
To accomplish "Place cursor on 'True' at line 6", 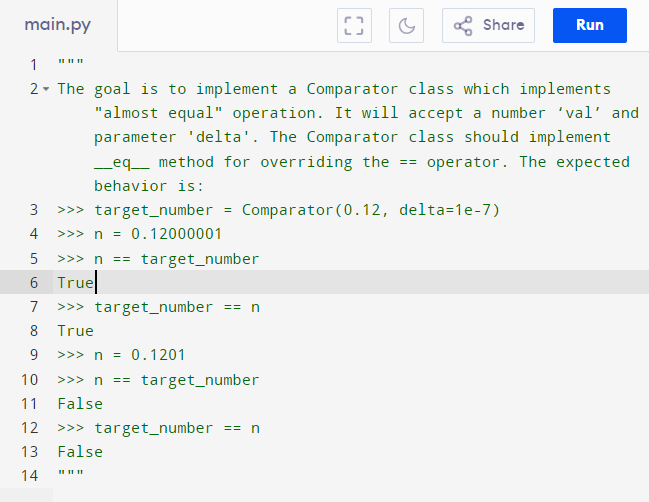I will click(76, 283).
